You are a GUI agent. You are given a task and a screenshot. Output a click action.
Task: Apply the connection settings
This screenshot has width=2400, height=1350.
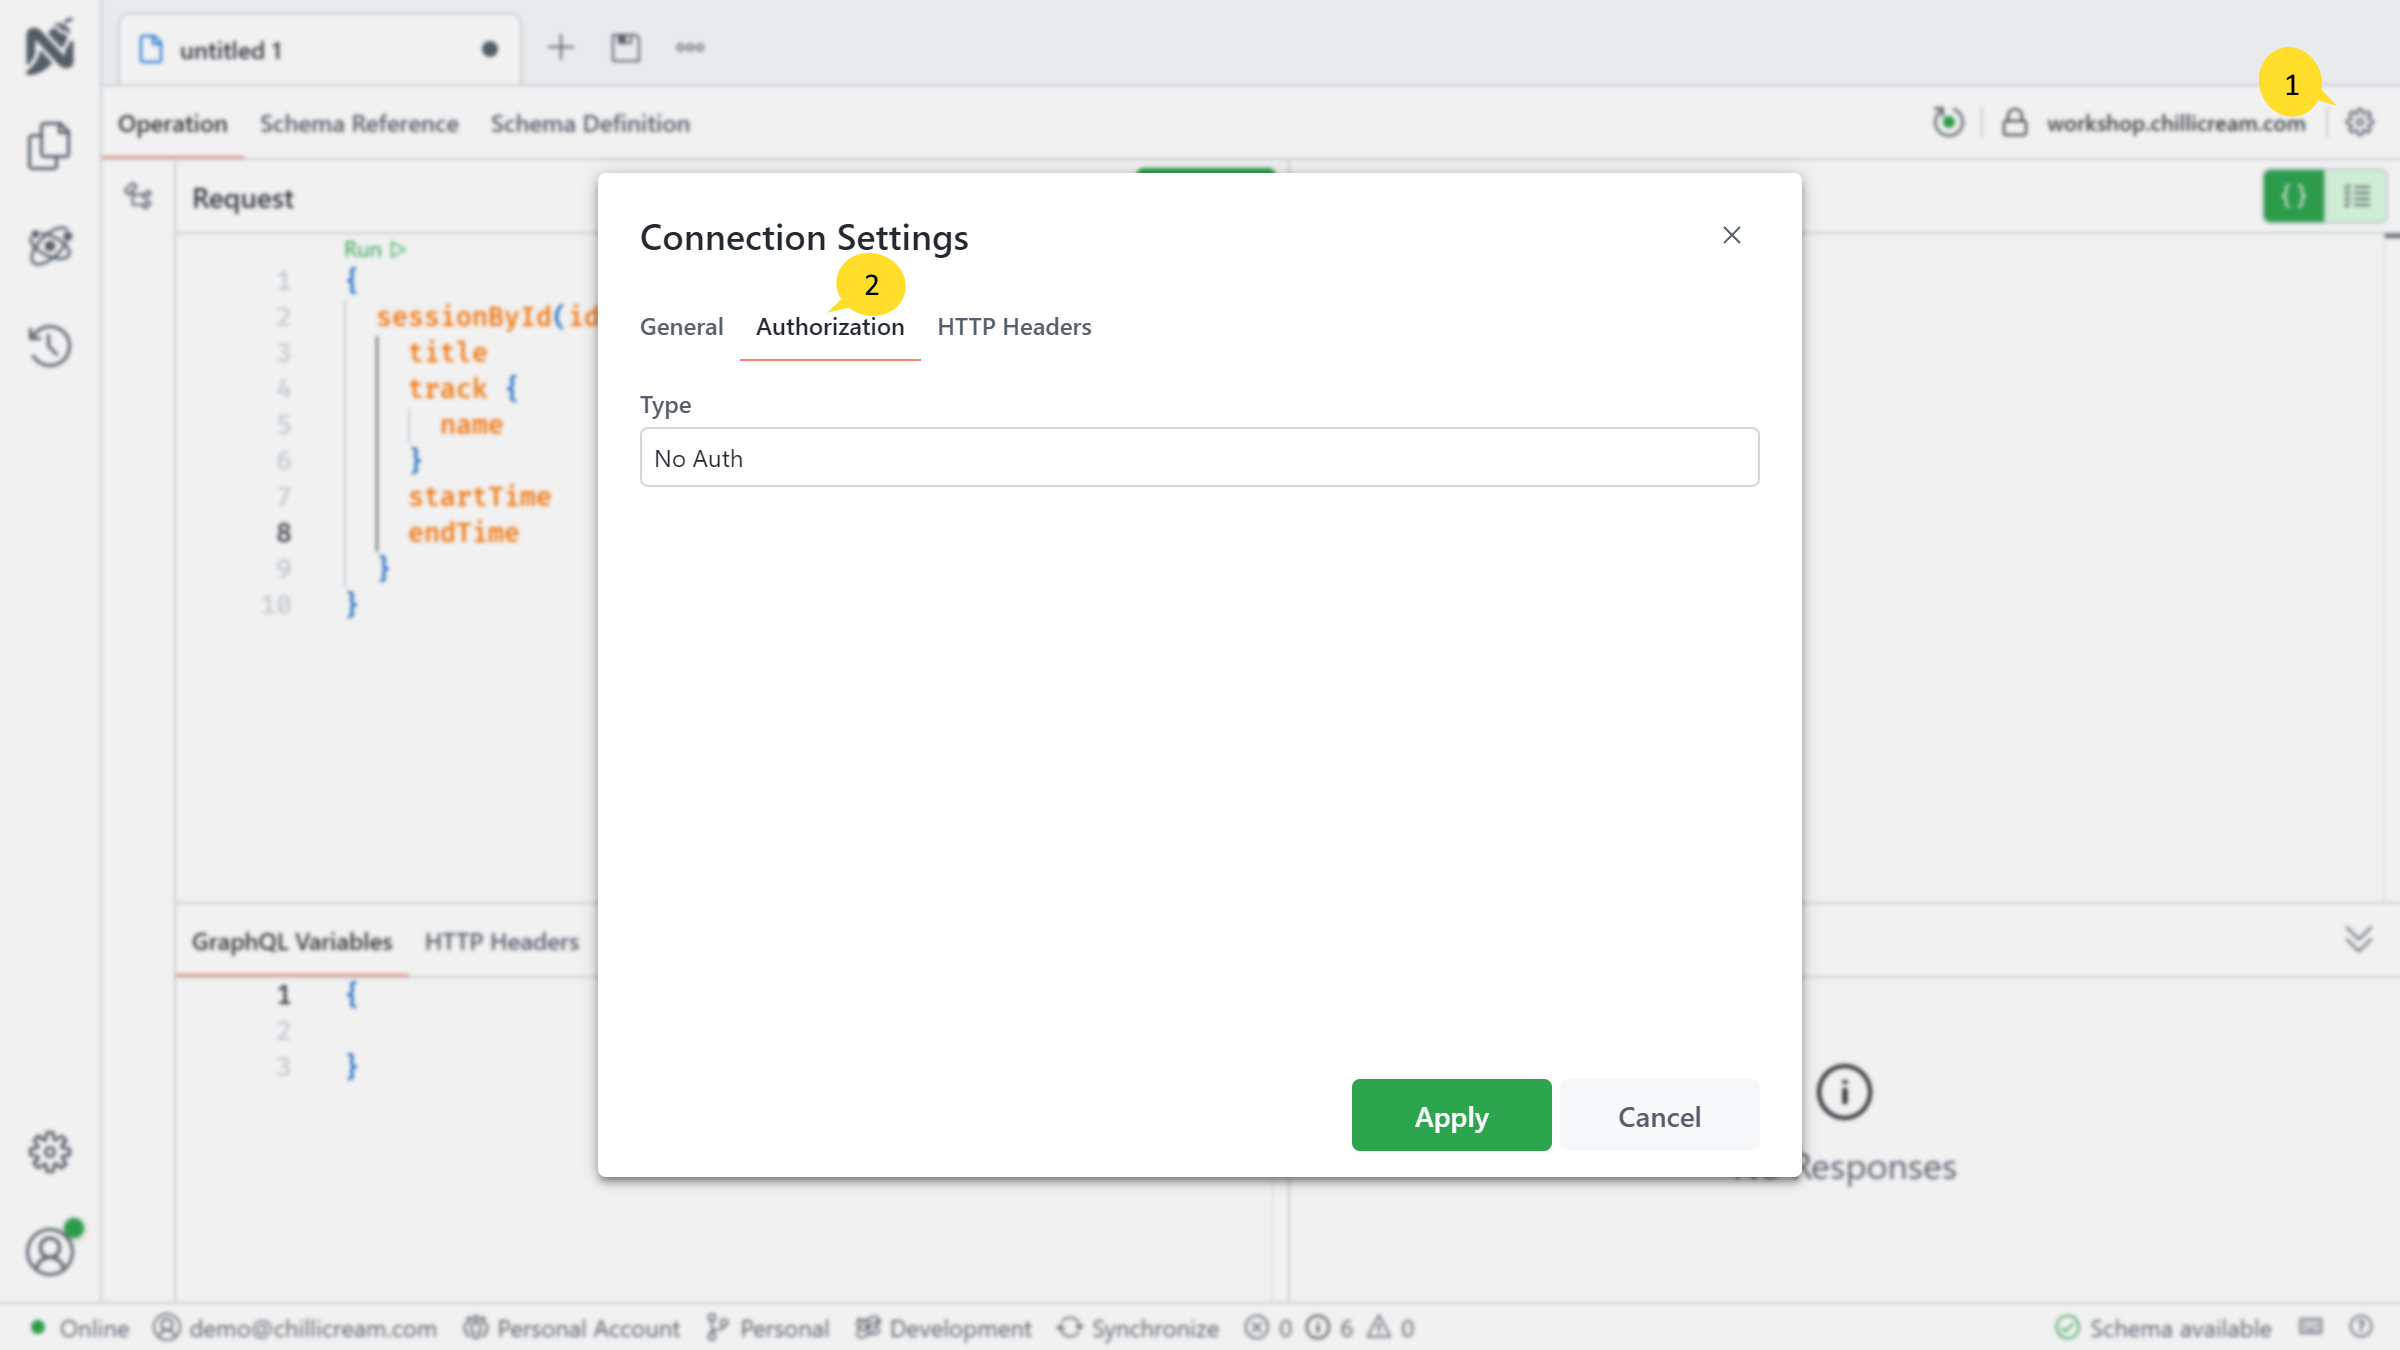coord(1451,1116)
